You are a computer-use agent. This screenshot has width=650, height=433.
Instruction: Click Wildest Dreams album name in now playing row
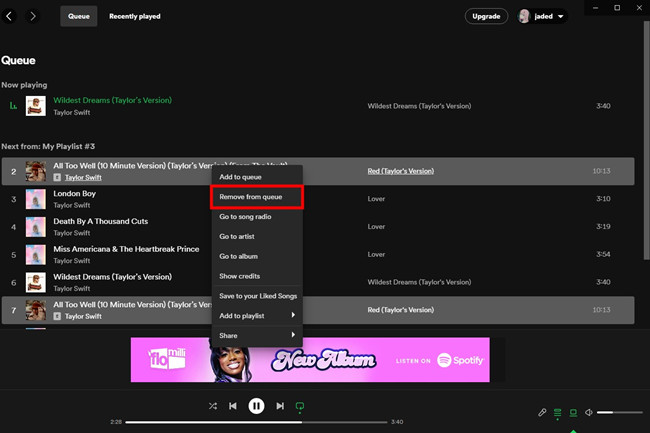(x=419, y=106)
